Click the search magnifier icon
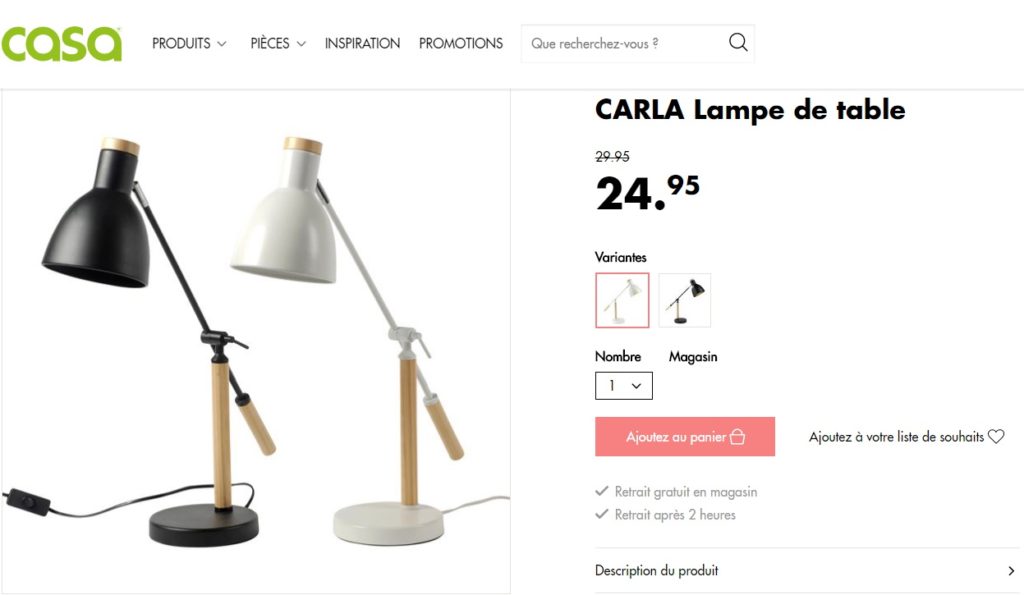The height and width of the screenshot is (595, 1024). coord(738,42)
